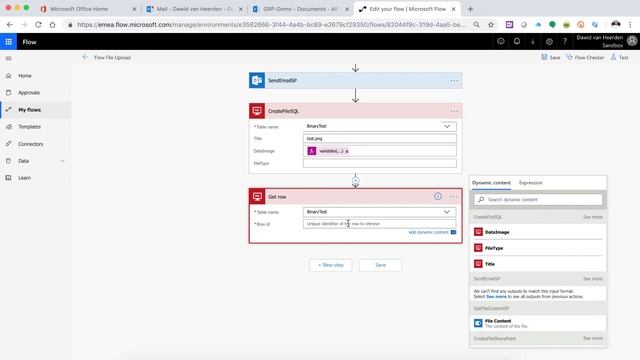Open the app launcher waffle icon
This screenshot has height=360, width=640.
point(9,42)
